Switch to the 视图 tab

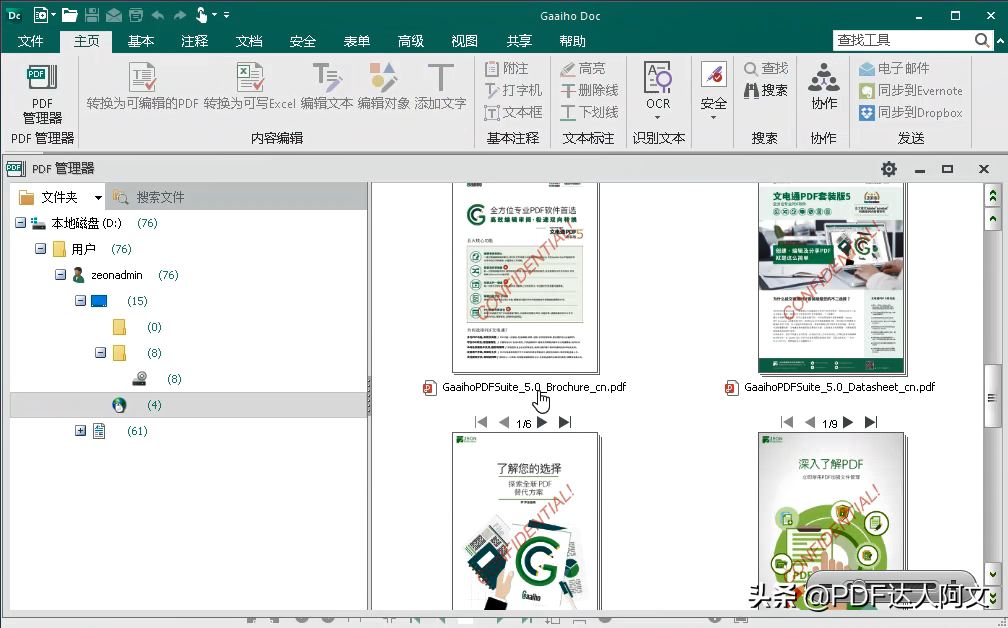[x=464, y=41]
